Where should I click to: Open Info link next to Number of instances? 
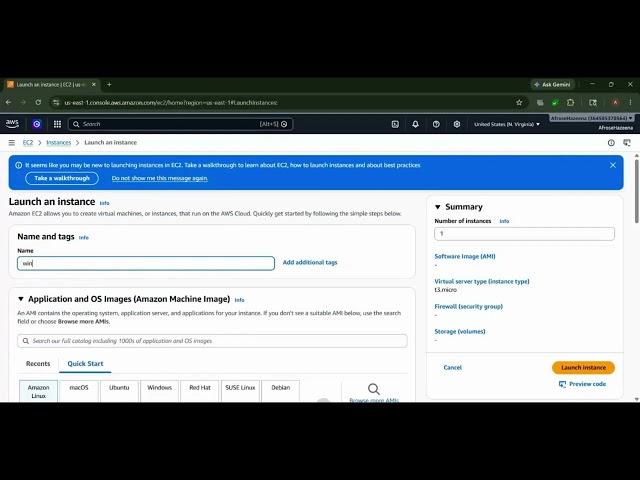pyautogui.click(x=504, y=221)
